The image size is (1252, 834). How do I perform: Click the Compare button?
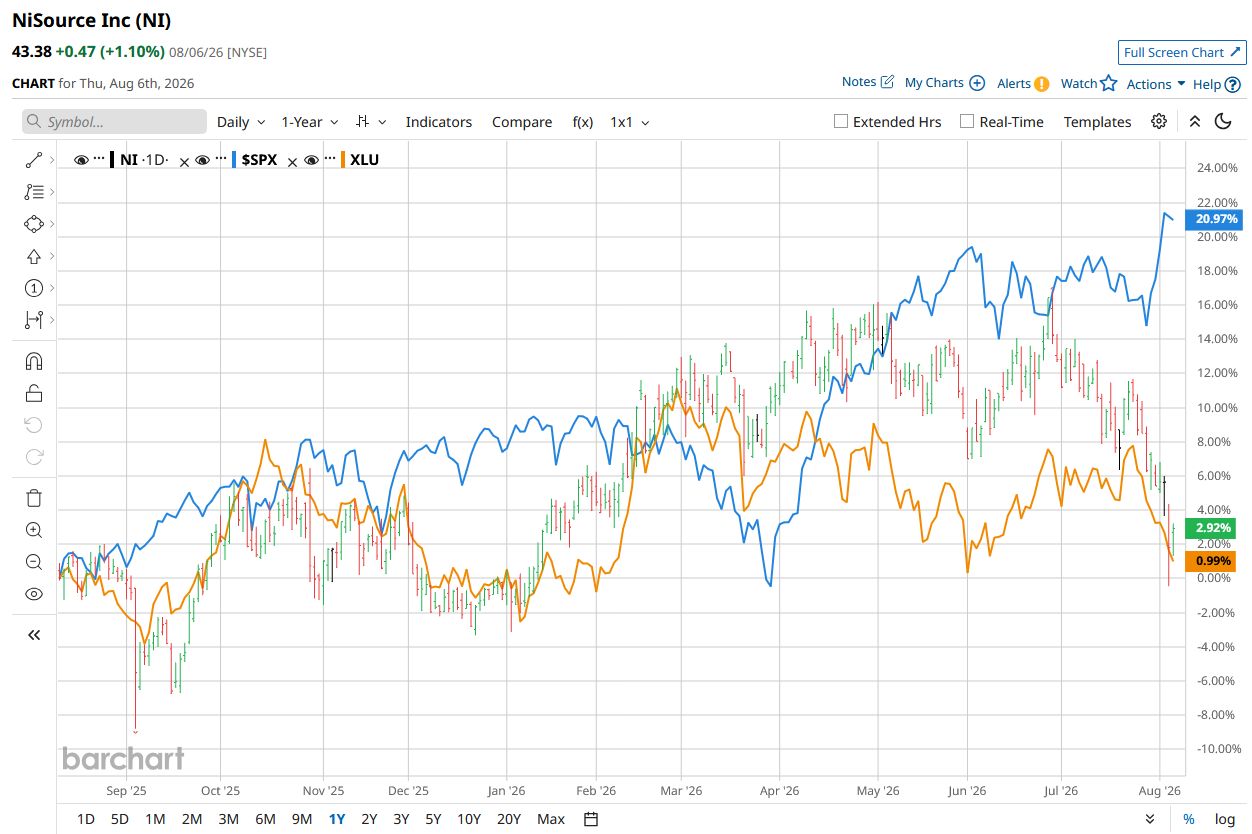[522, 122]
